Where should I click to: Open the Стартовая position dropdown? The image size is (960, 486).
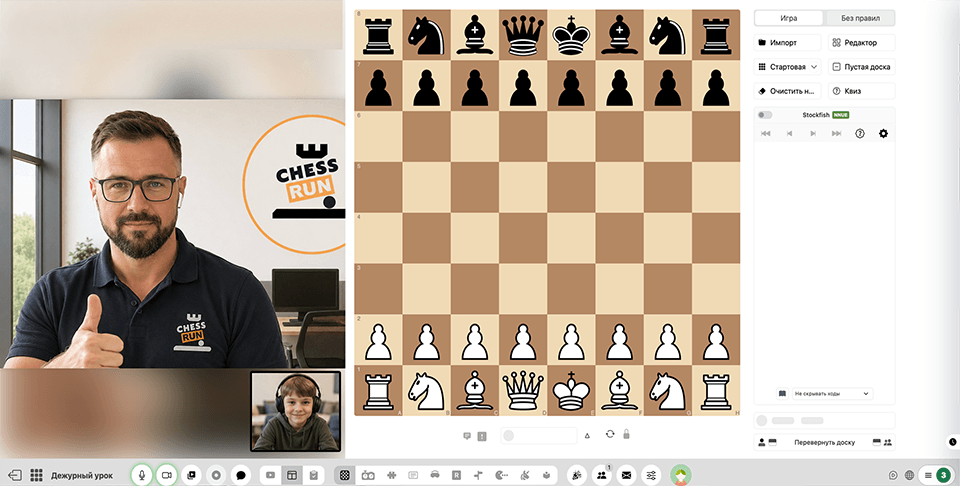787,67
